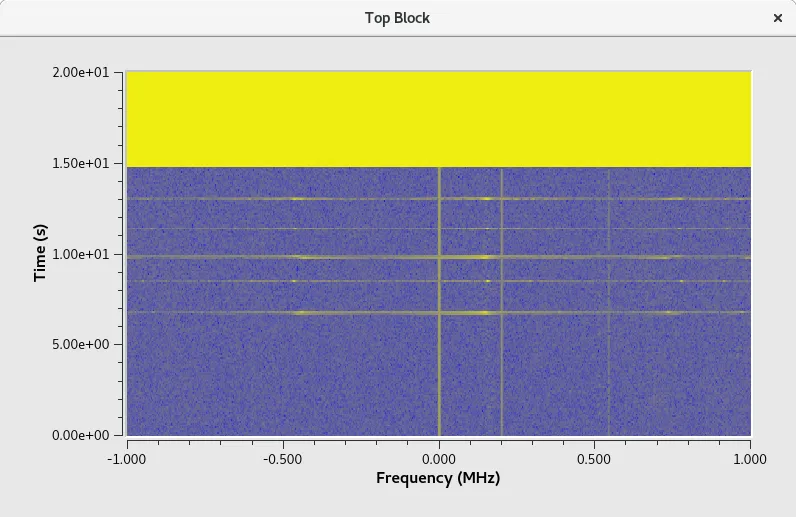The width and height of the screenshot is (796, 517).
Task: Click the '0.500' frequency axis value
Action: tap(594, 459)
